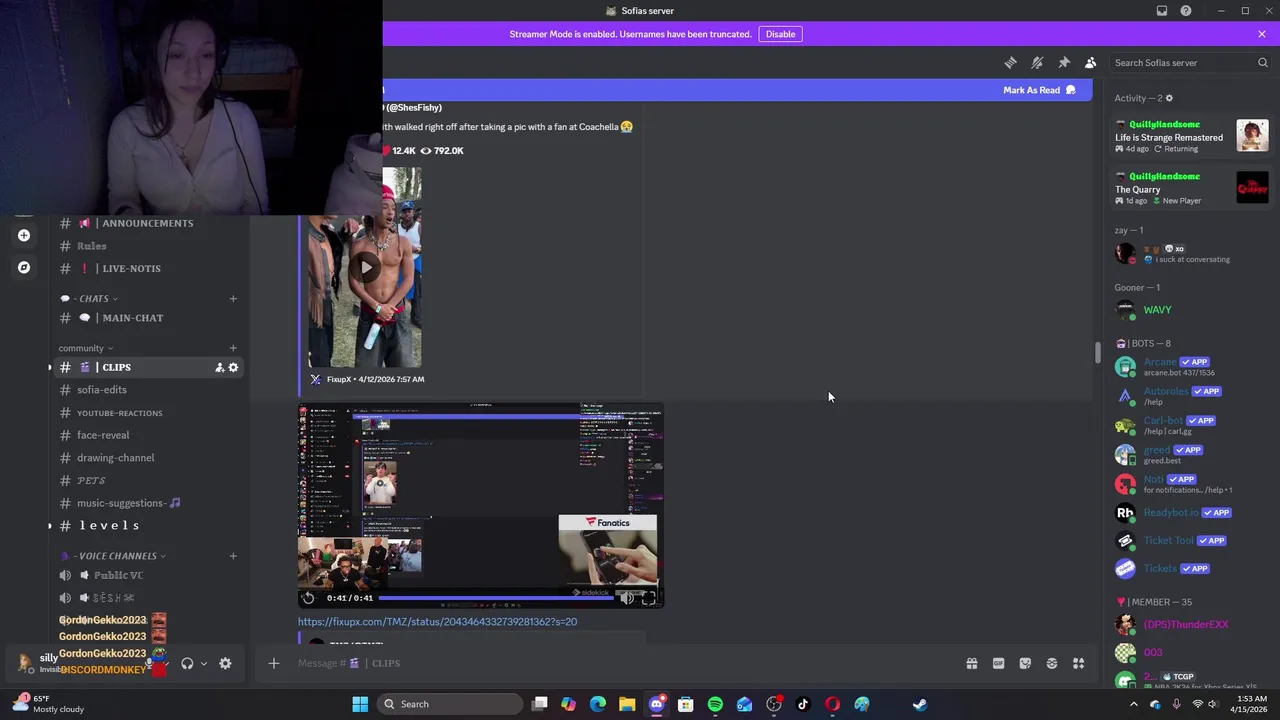Screen dimensions: 1280x720
Task: Open the drawing-channel
Action: pyautogui.click(x=147, y=458)
